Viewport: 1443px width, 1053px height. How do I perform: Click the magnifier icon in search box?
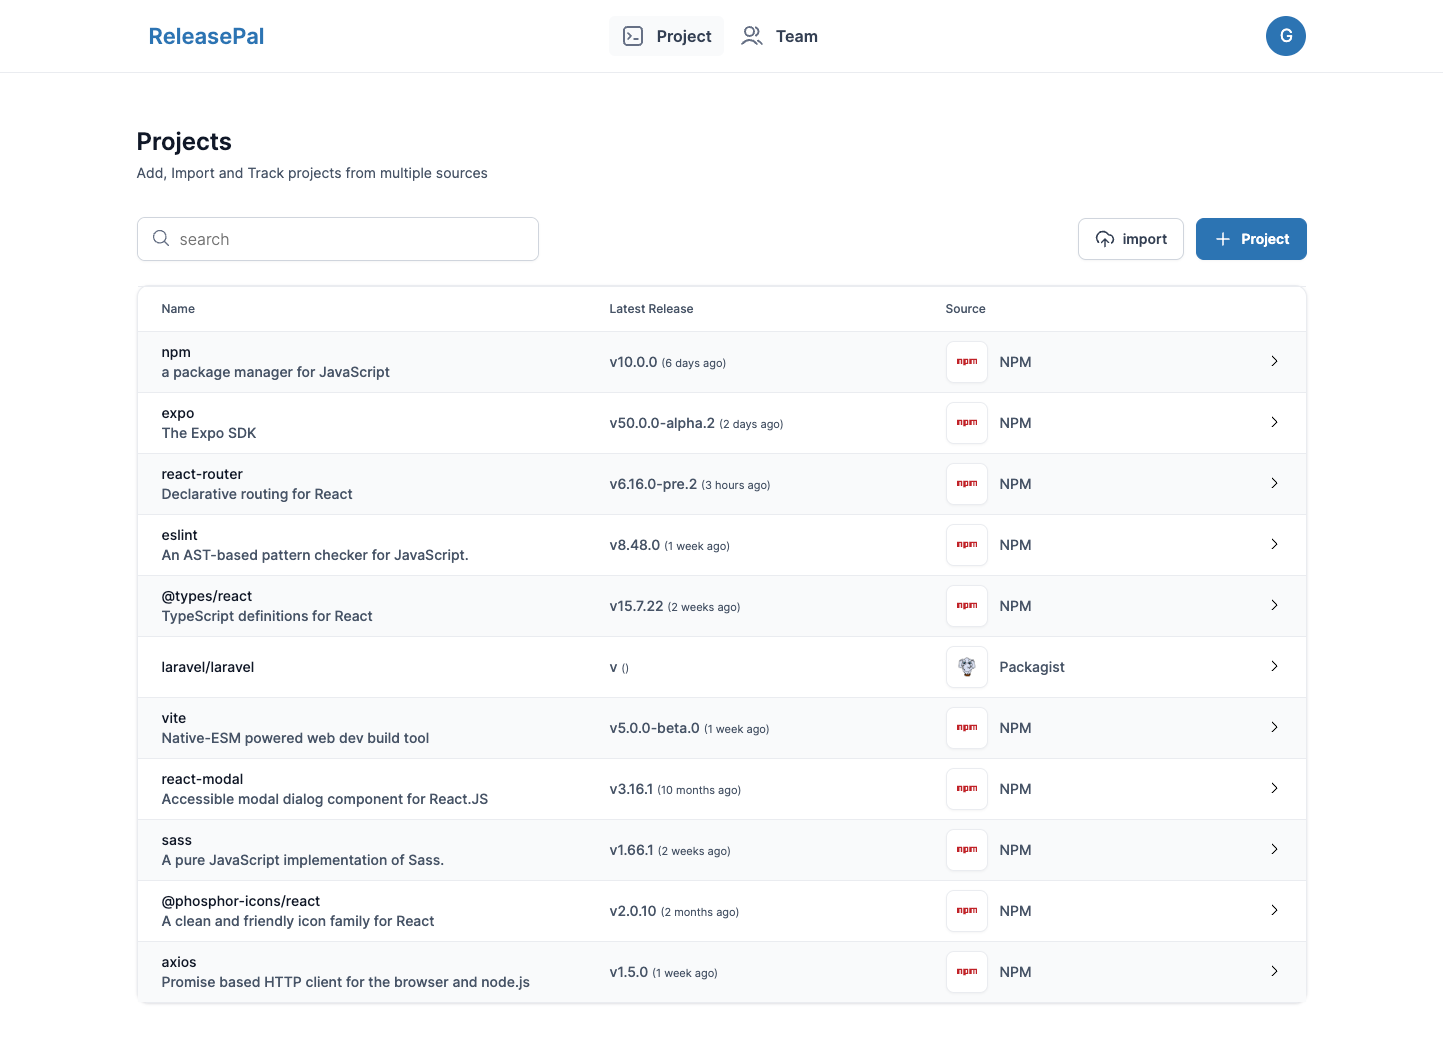click(x=161, y=238)
